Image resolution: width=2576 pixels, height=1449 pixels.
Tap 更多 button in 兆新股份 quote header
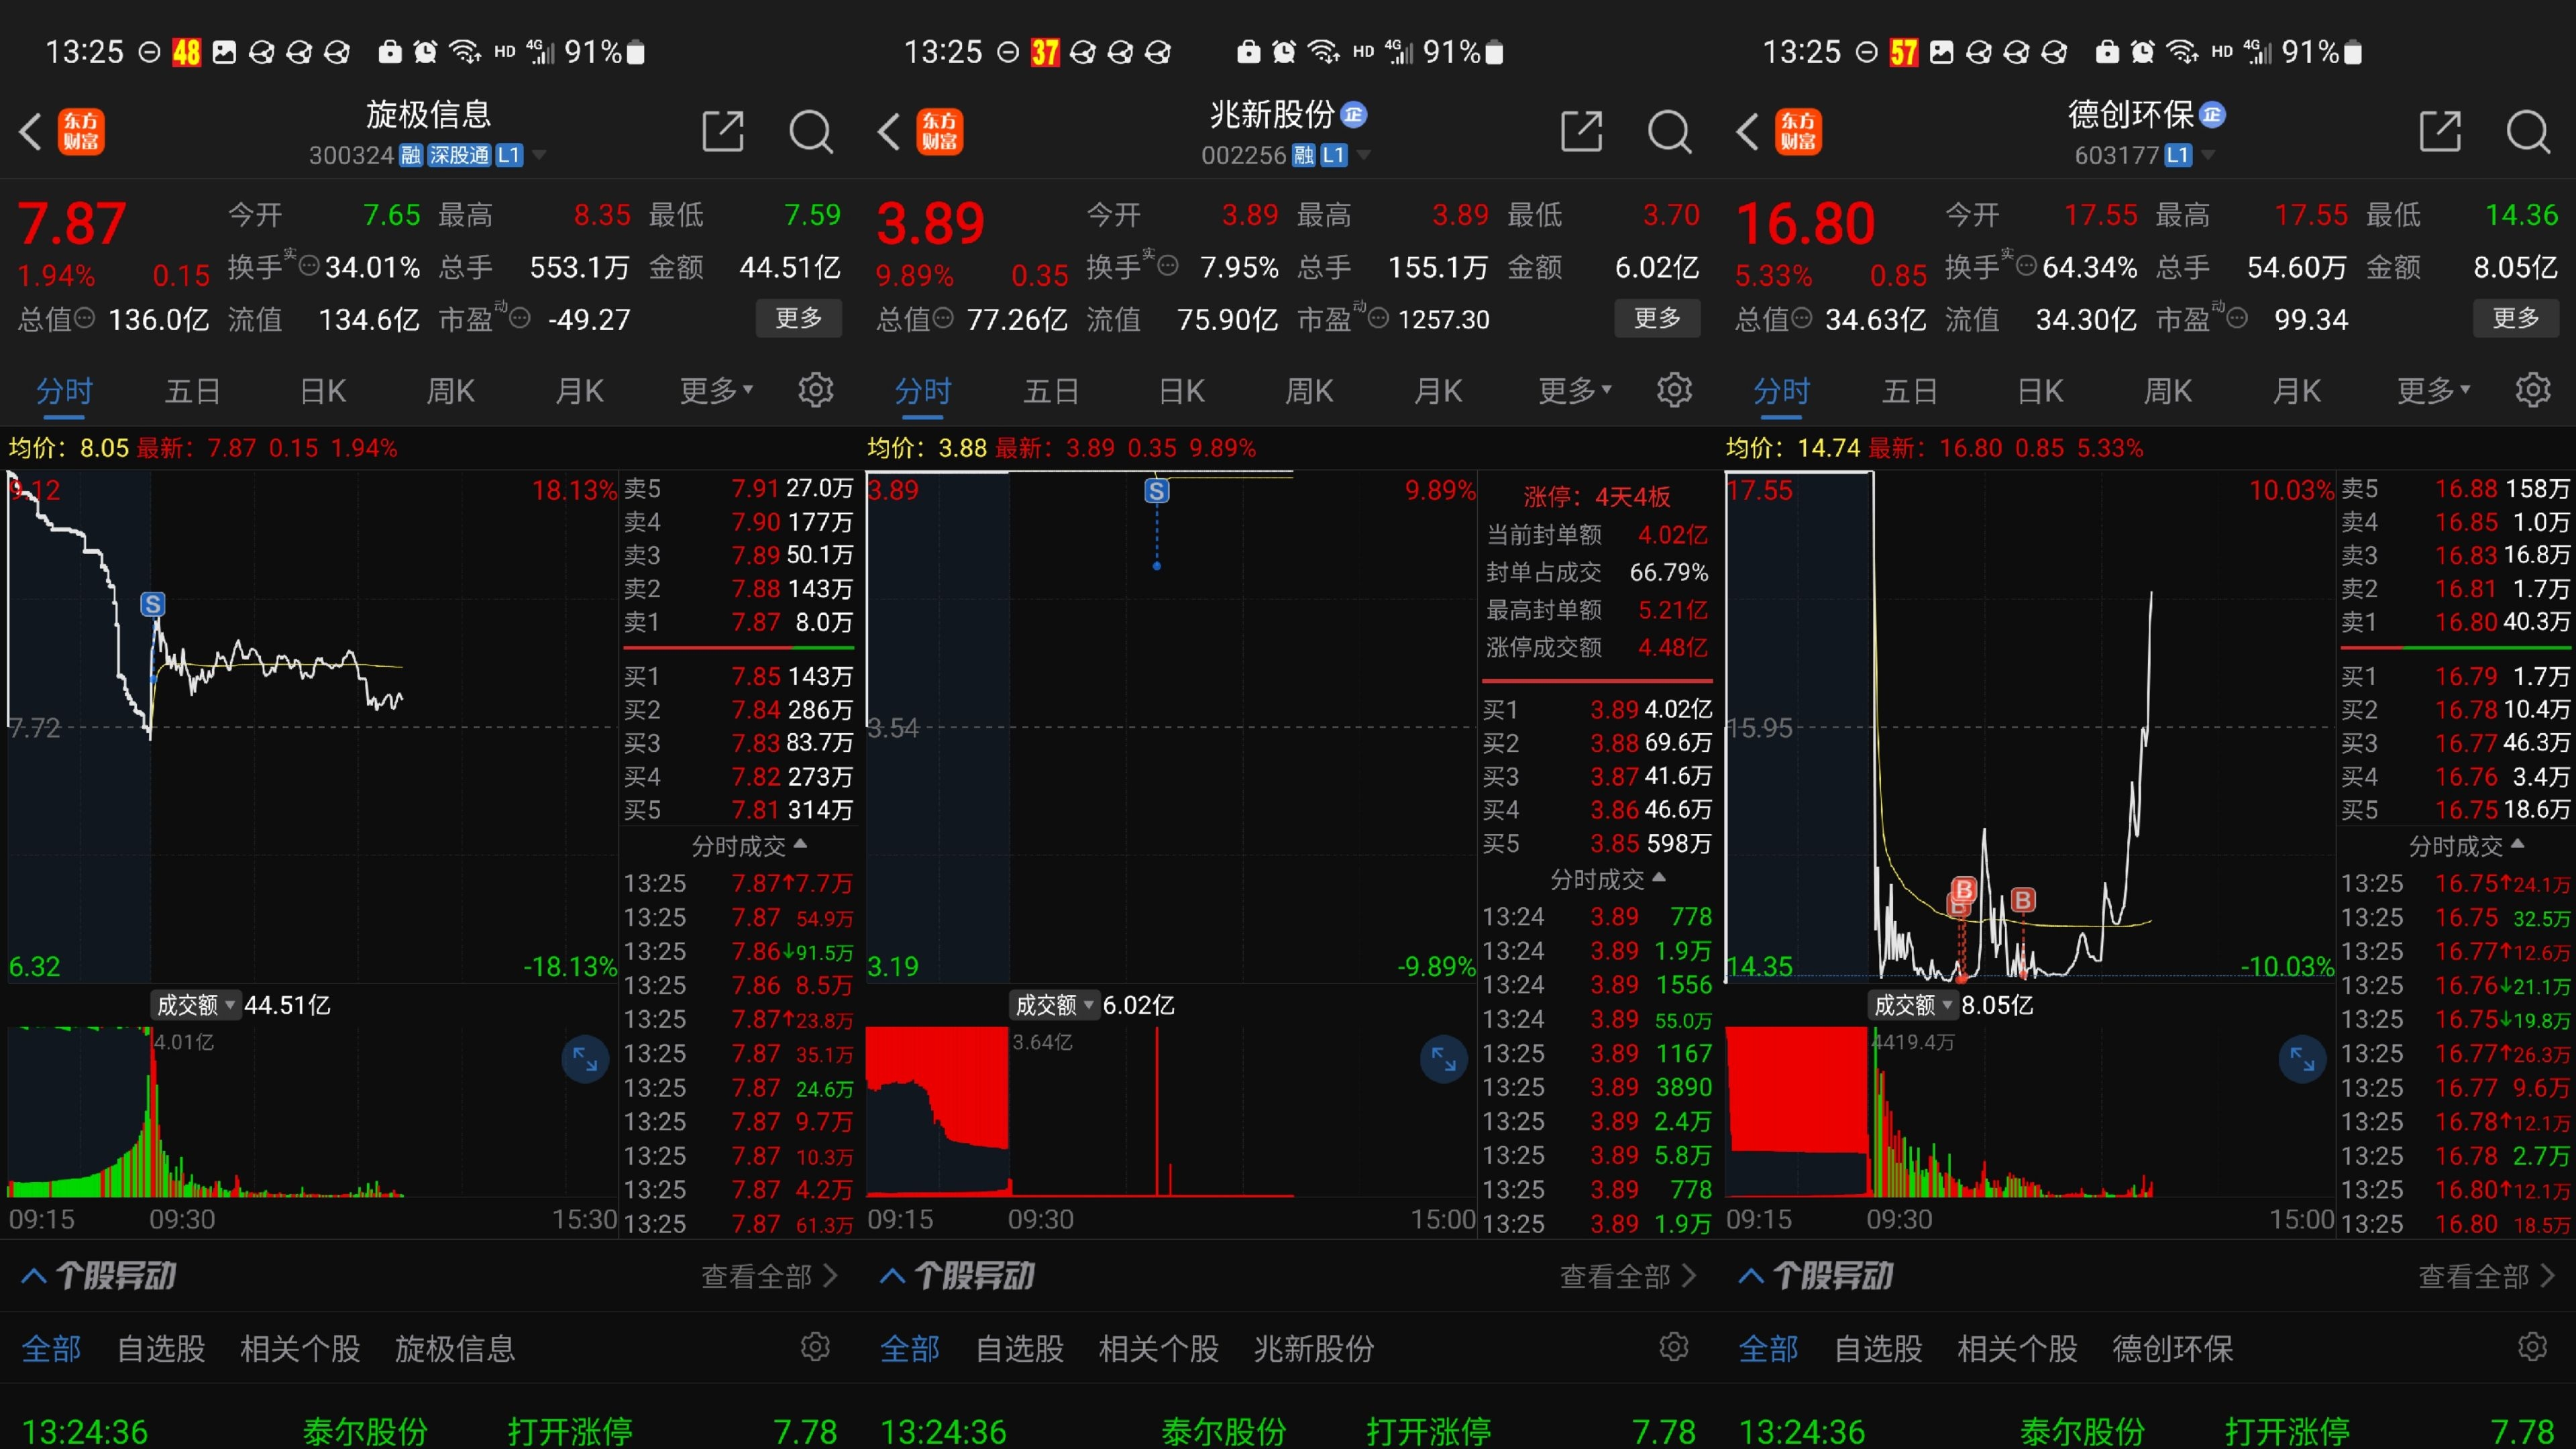[1657, 318]
